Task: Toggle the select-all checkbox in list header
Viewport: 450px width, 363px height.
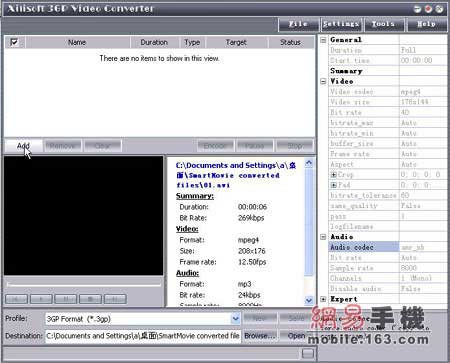Action: [14, 42]
